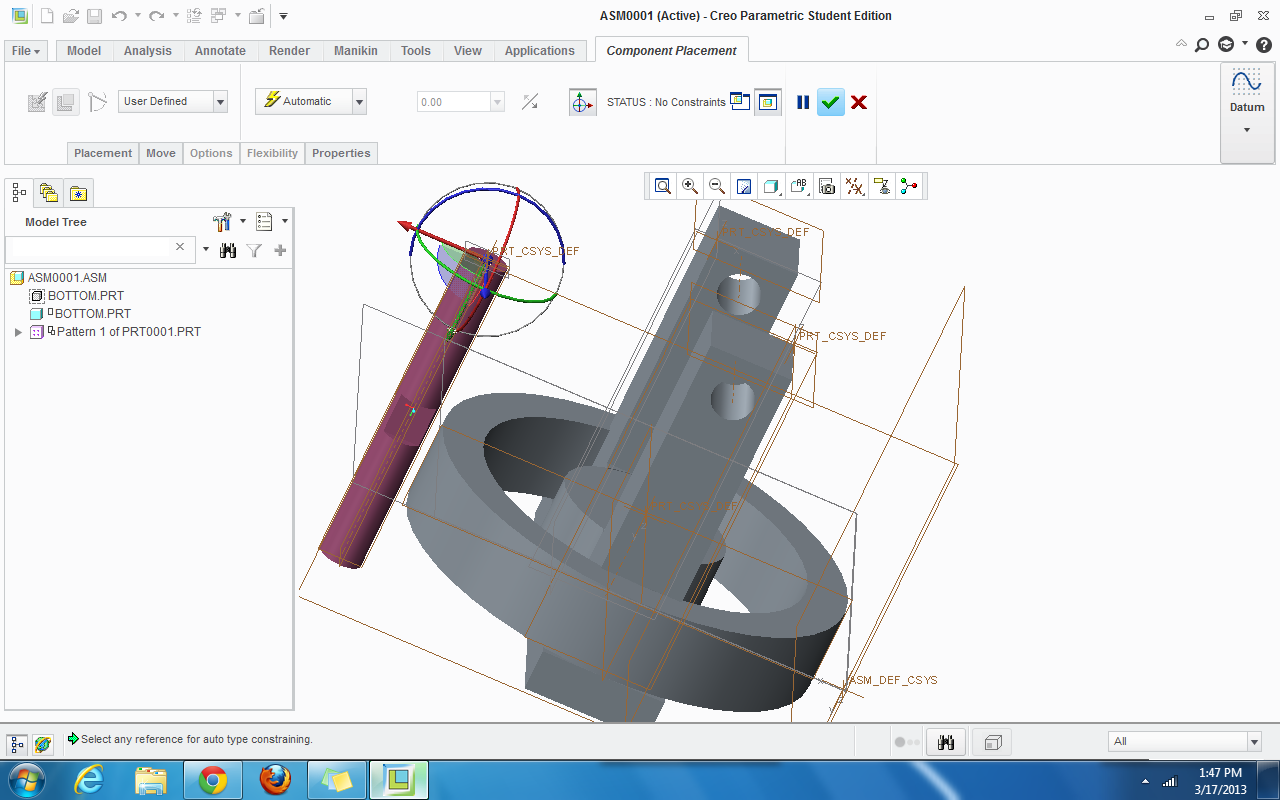Viewport: 1280px width, 800px height.
Task: Open the Display Style cube icon
Action: (771, 186)
